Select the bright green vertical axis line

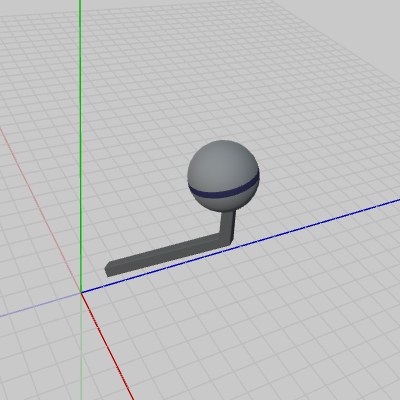[x=80, y=146]
